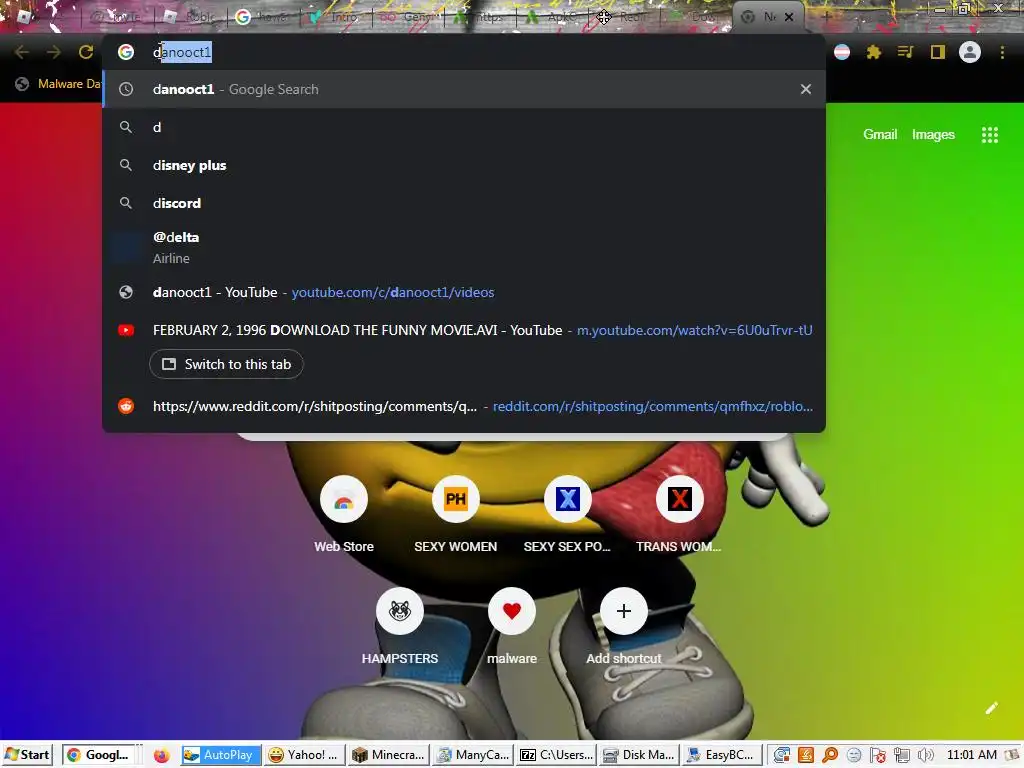Switch to the Minecra... taskbar window
This screenshot has width=1024, height=768.
coord(389,755)
